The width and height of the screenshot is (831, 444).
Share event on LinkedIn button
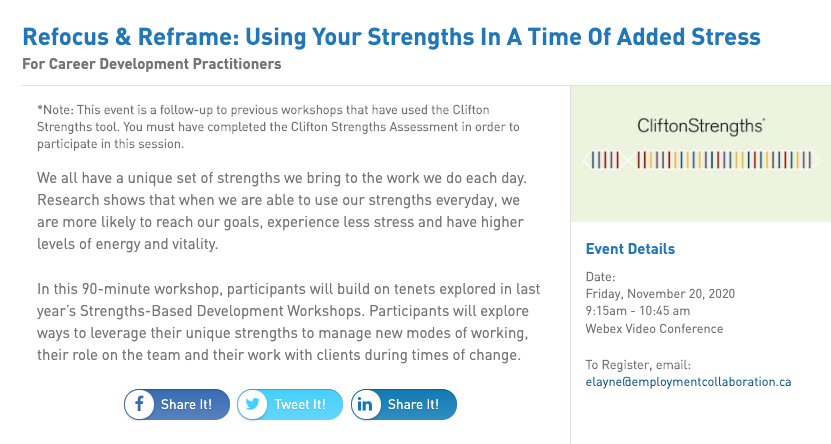[403, 404]
